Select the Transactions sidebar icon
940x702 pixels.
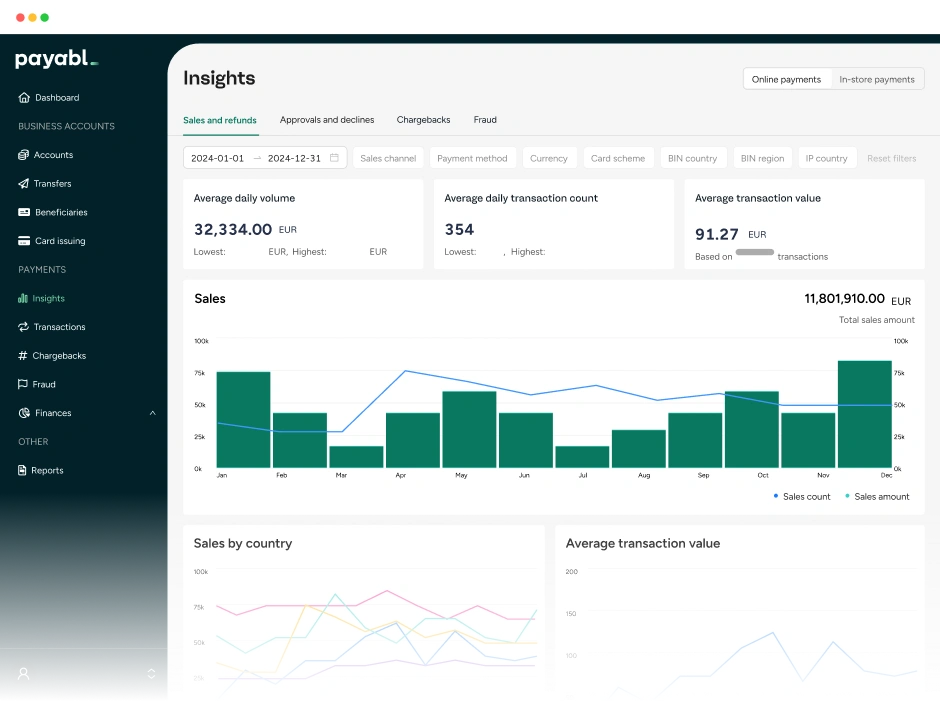pos(22,327)
